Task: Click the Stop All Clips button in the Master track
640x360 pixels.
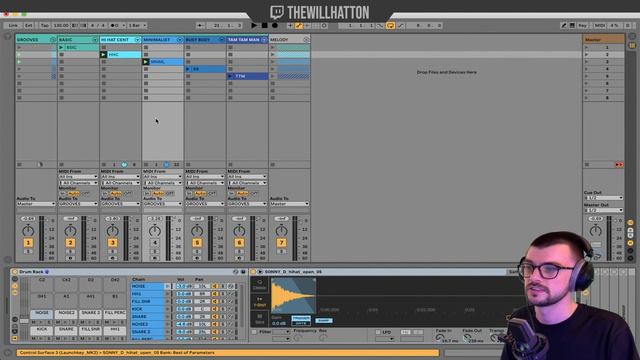Action: (587, 164)
